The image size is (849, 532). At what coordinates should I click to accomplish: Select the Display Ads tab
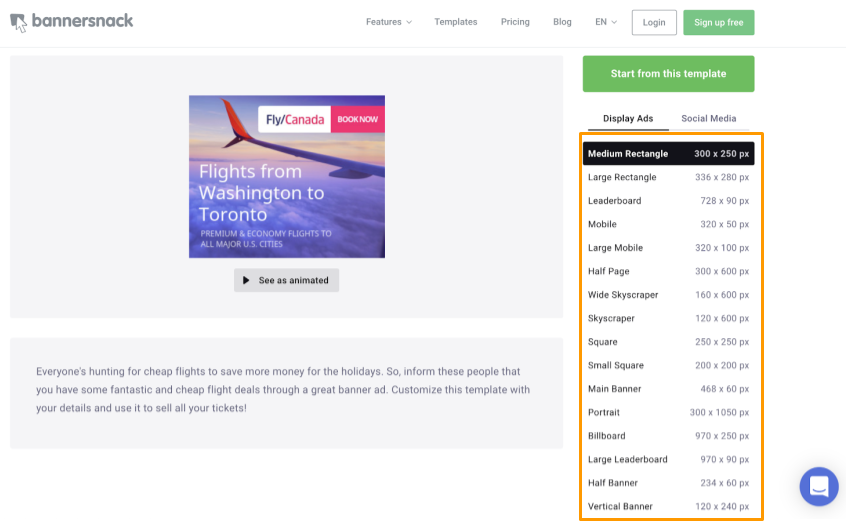click(627, 119)
